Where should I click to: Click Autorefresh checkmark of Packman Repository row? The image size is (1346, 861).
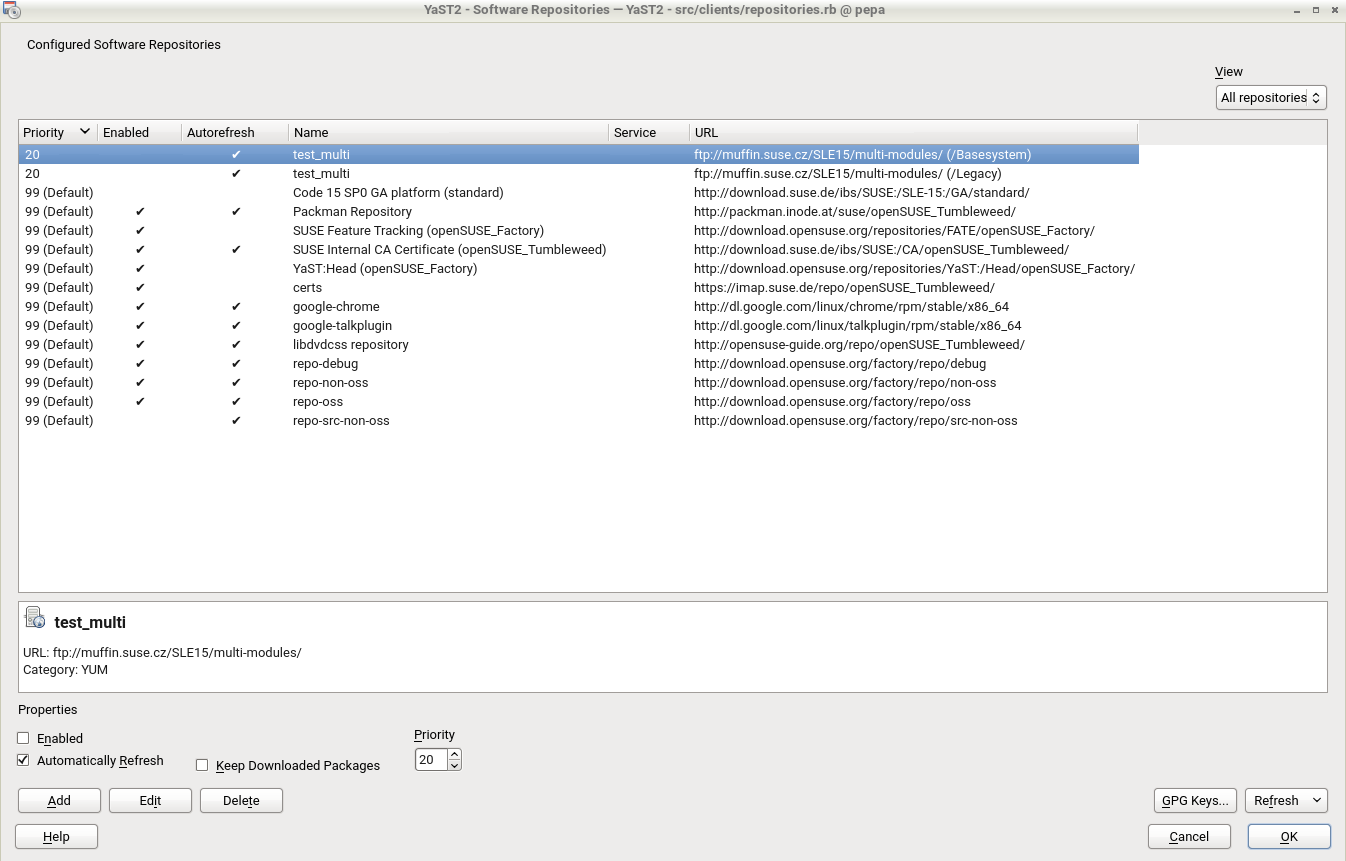point(236,212)
